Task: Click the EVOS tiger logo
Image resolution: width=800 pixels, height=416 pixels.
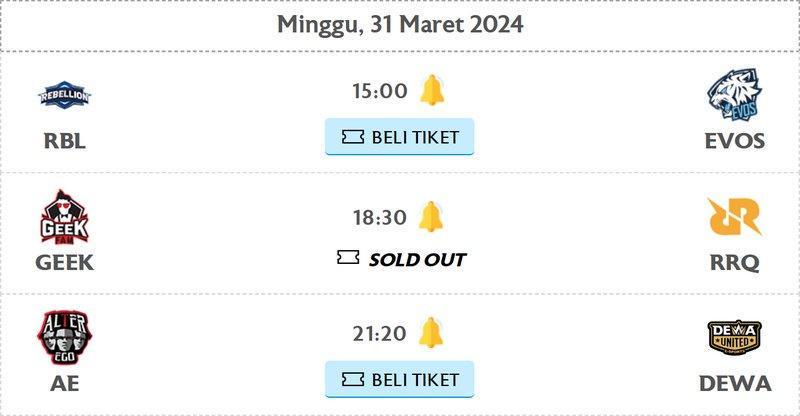Action: pyautogui.click(x=734, y=95)
